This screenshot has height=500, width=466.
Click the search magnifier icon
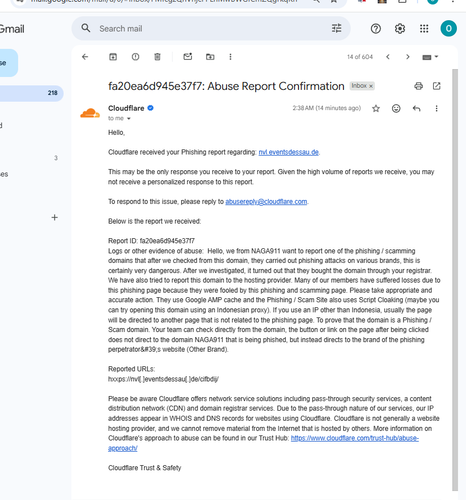click(86, 28)
